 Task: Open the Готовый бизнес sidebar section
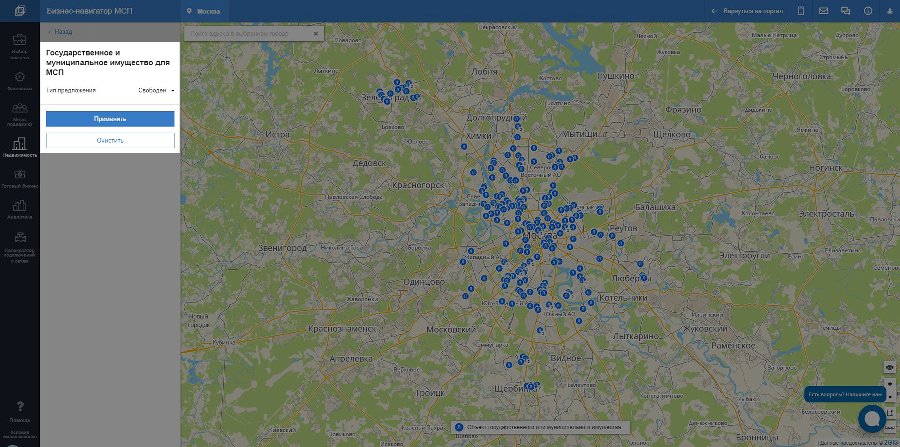click(x=20, y=178)
